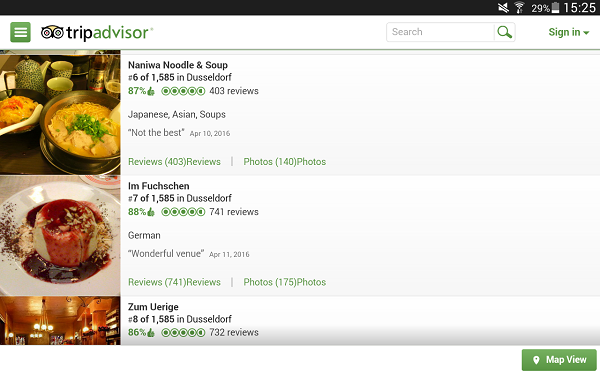View Zum Uerige interior photo thumbnail
600x375 pixels.
point(60,321)
